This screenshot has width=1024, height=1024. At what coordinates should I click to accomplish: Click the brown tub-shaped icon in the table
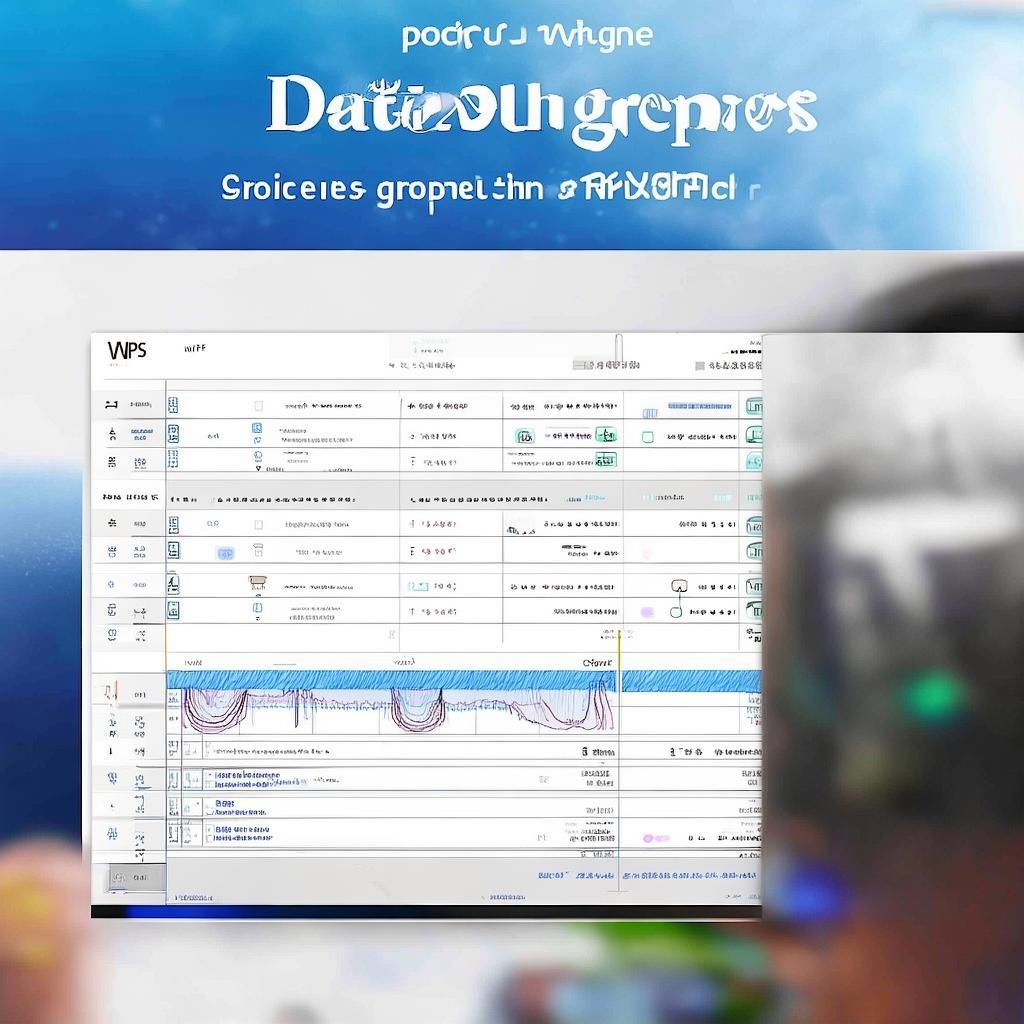(x=257, y=581)
